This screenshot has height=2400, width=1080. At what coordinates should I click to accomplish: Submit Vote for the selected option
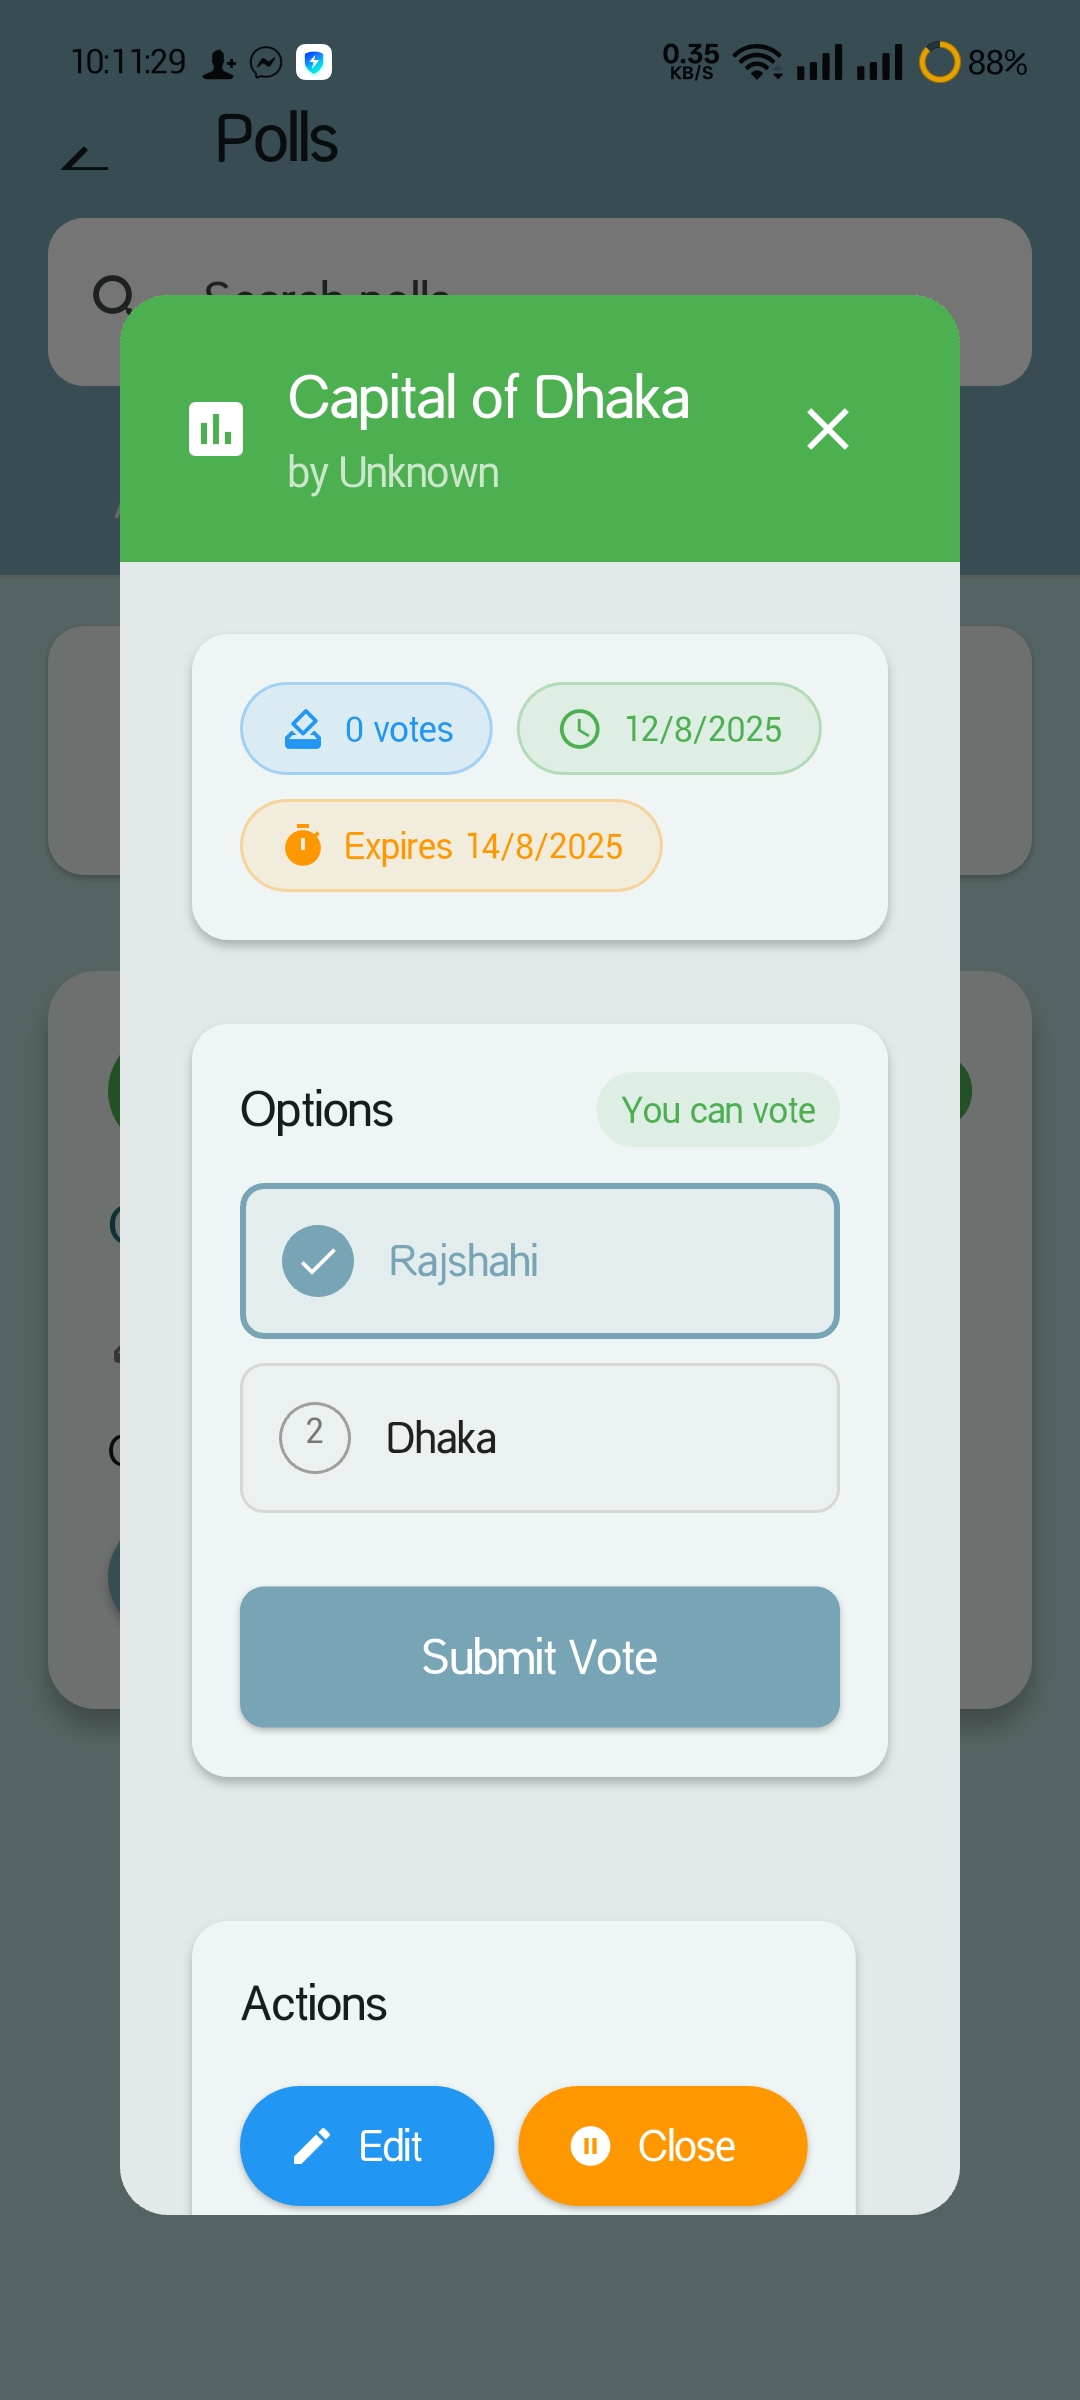click(540, 1657)
